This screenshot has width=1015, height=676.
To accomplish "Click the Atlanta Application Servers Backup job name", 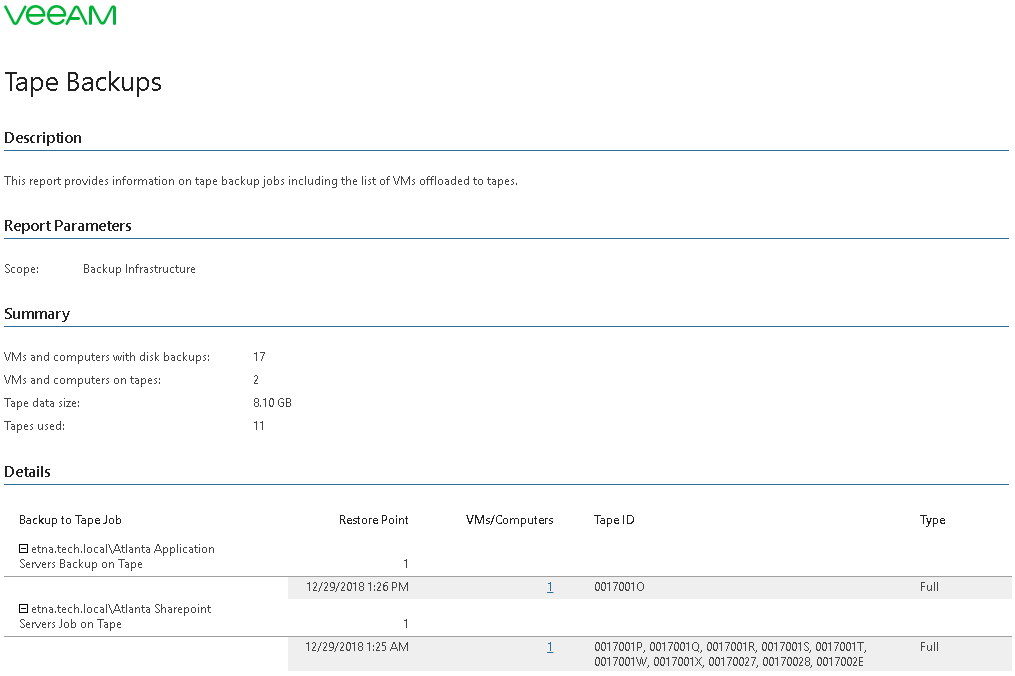I will 117,556.
